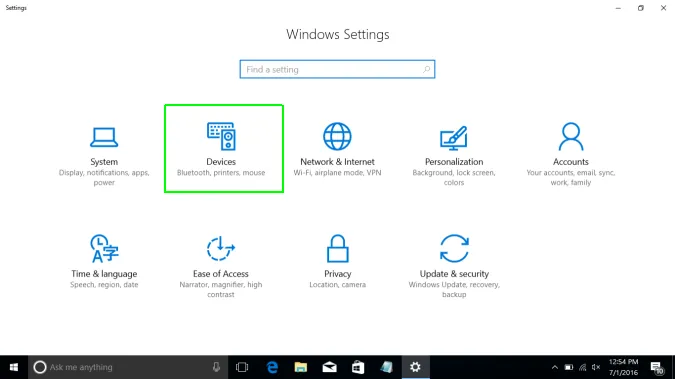The width and height of the screenshot is (675, 379).
Task: Click "Your accounts, email, sync, work, family" text
Action: [571, 177]
